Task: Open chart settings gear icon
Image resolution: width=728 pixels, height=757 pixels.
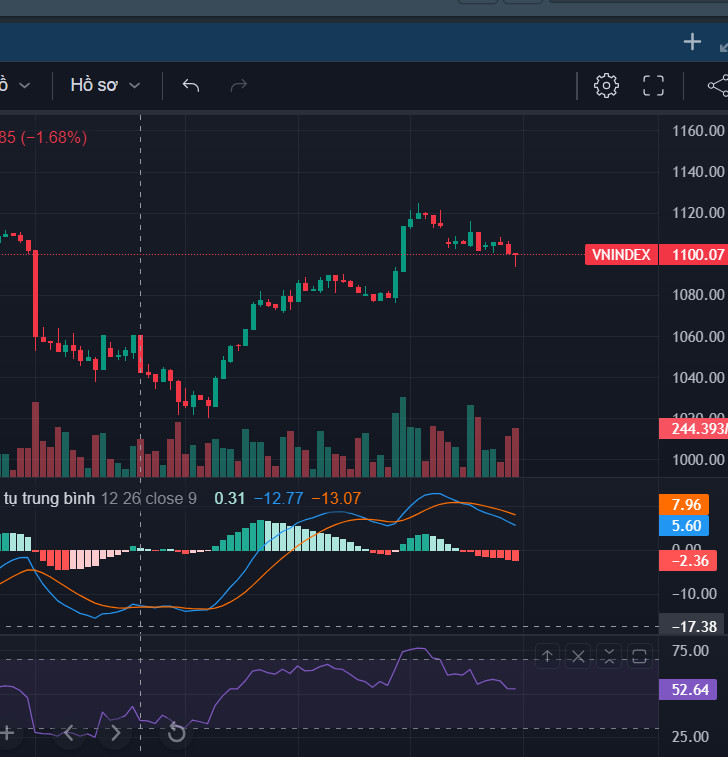Action: (x=606, y=86)
